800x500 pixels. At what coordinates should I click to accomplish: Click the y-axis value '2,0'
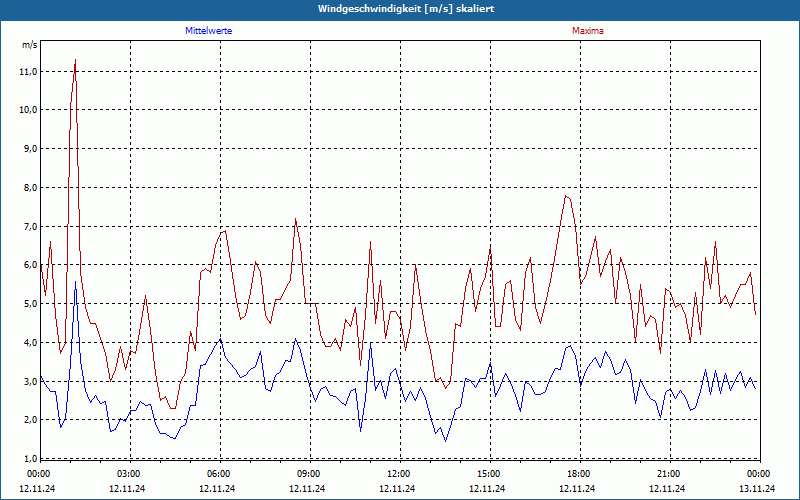point(30,420)
